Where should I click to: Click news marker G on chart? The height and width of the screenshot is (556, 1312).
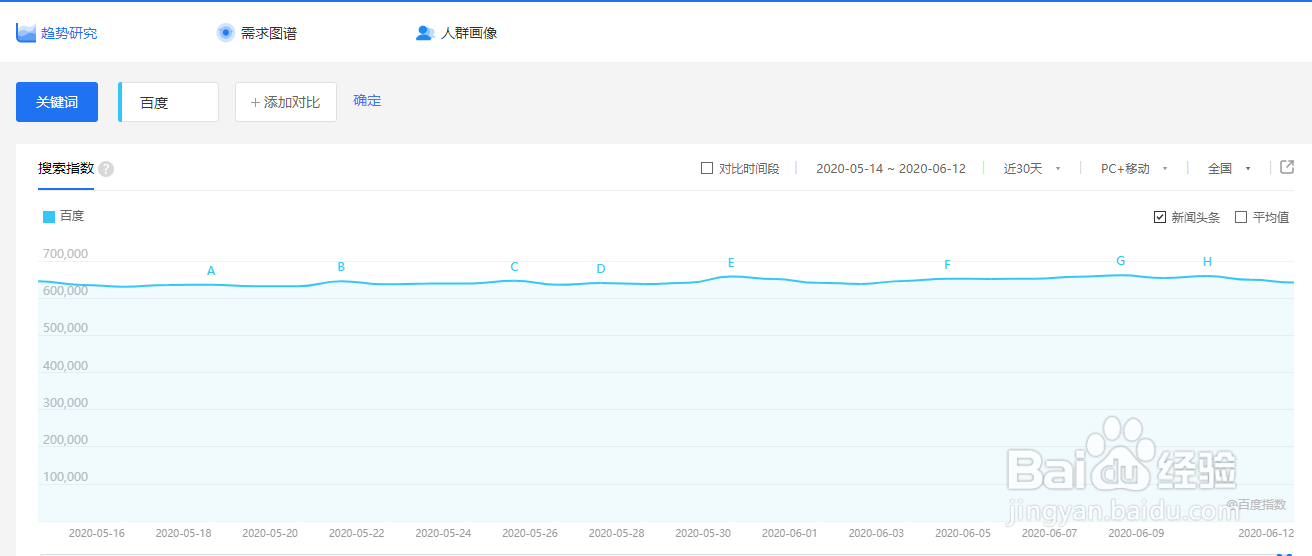[x=1120, y=261]
